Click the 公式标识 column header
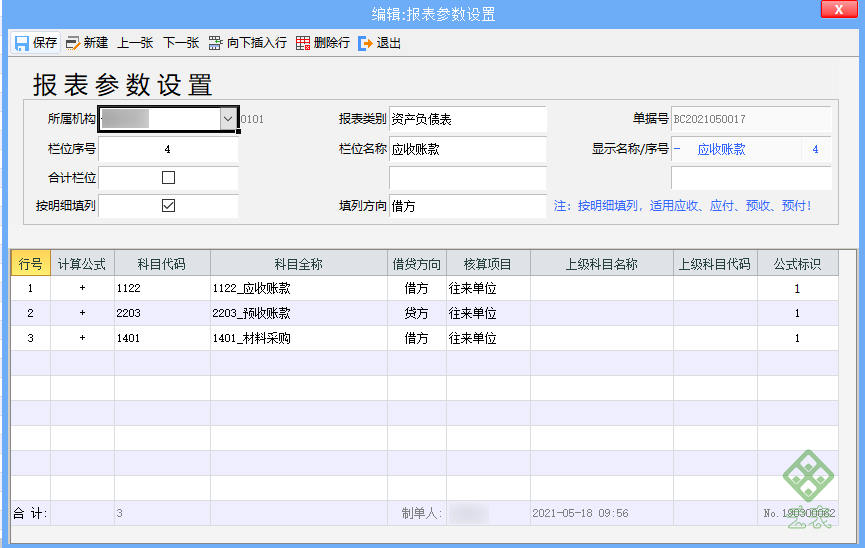The image size is (865, 548). tap(798, 264)
